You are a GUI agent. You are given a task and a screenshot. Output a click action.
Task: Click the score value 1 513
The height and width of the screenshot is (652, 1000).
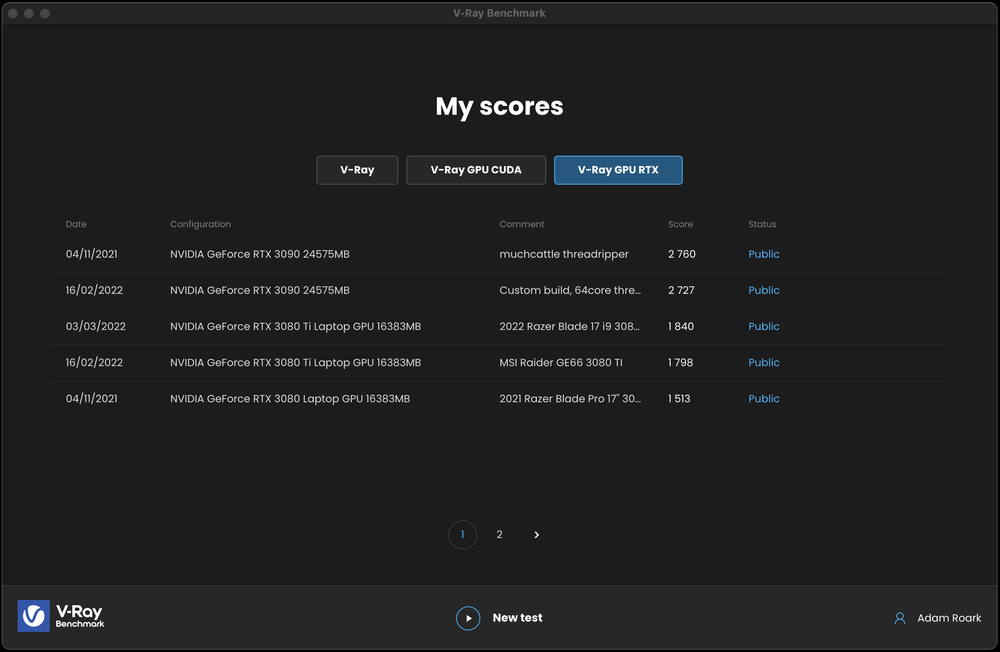(x=679, y=399)
